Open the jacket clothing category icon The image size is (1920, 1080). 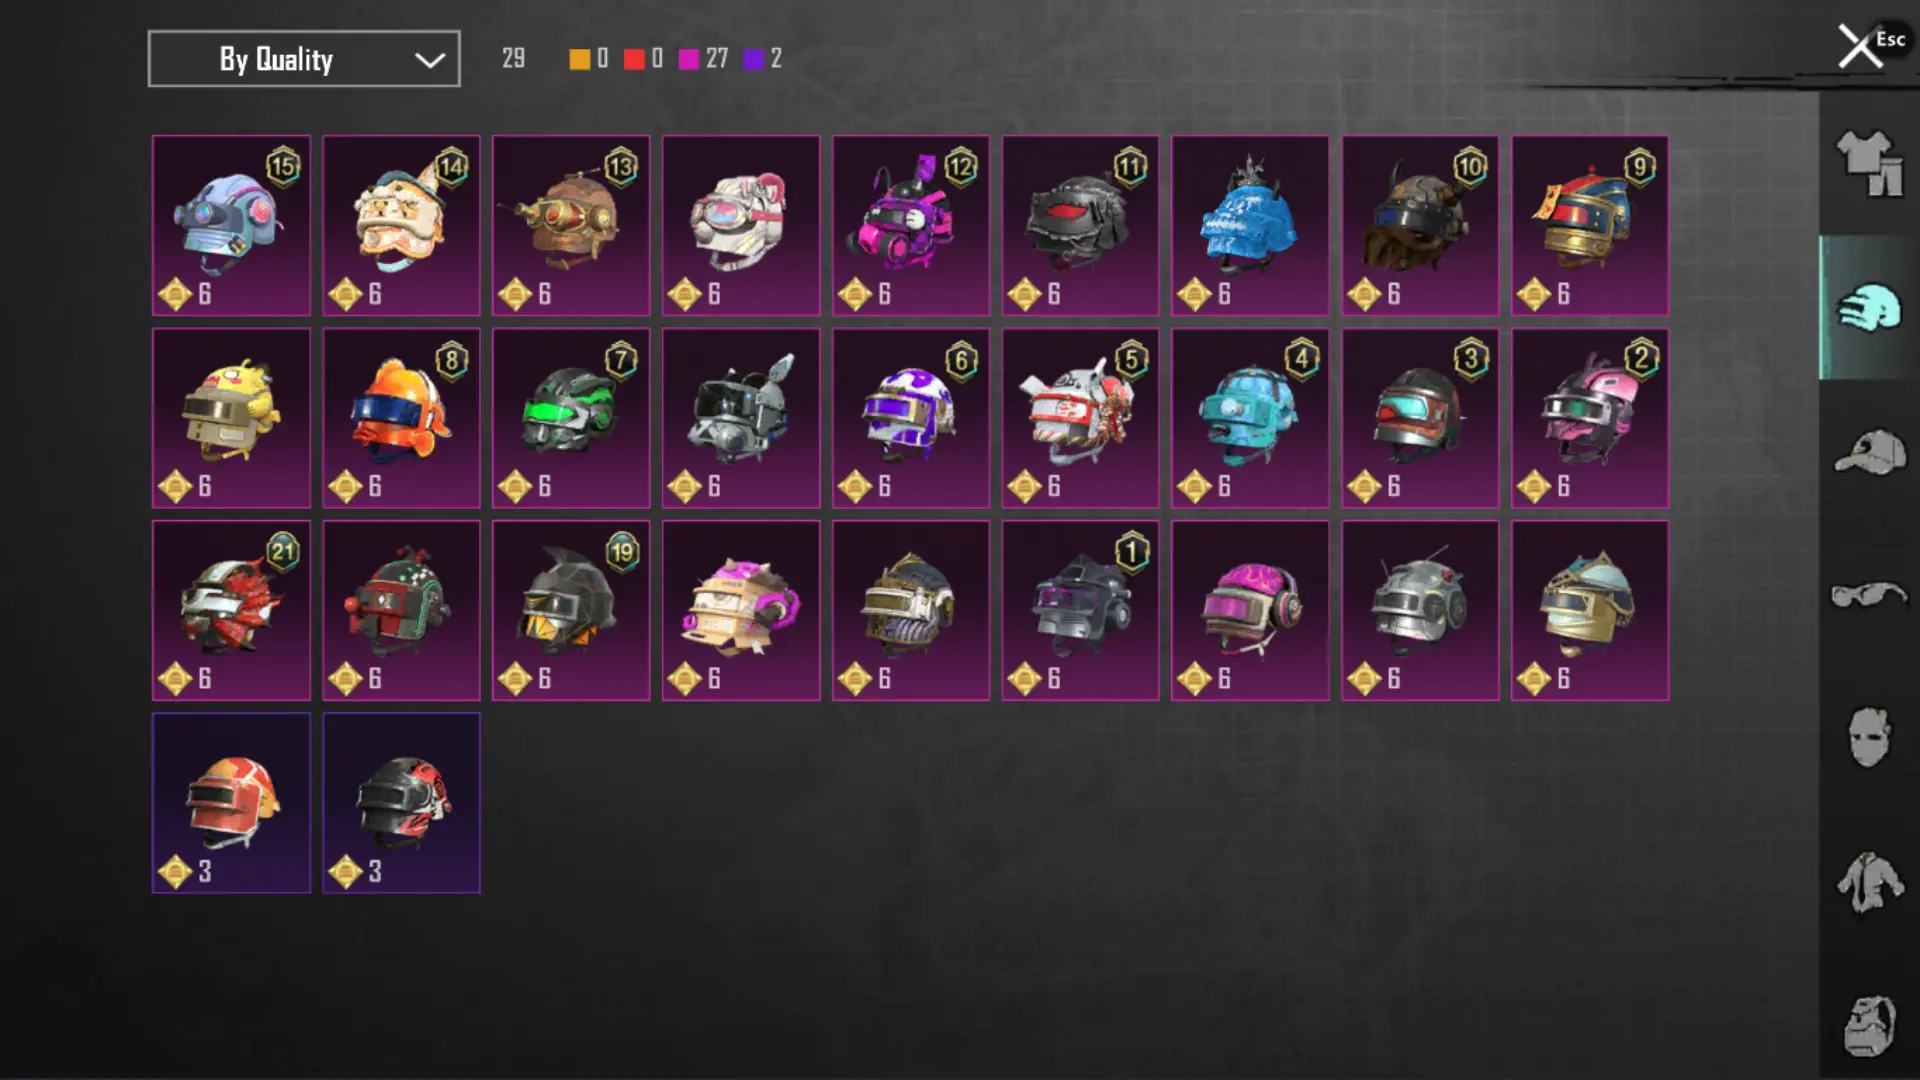[1868, 882]
